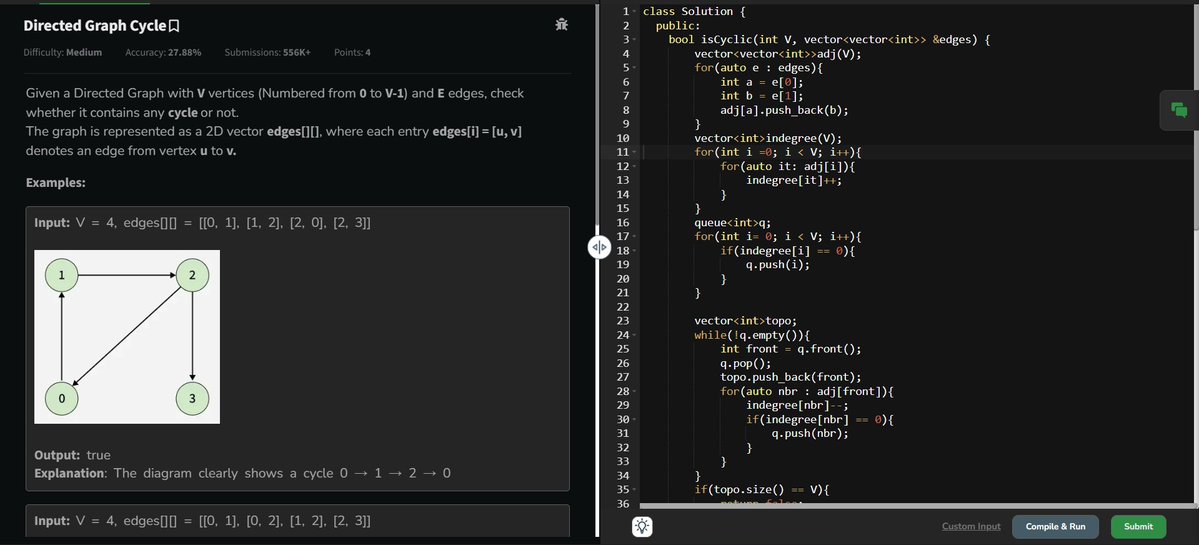Place cursor on line 25 int front
The width and height of the screenshot is (1199, 545).
(791, 349)
